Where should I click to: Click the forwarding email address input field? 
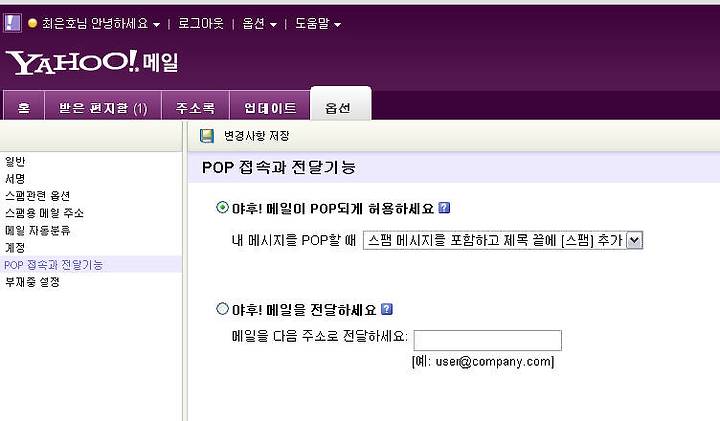[488, 340]
